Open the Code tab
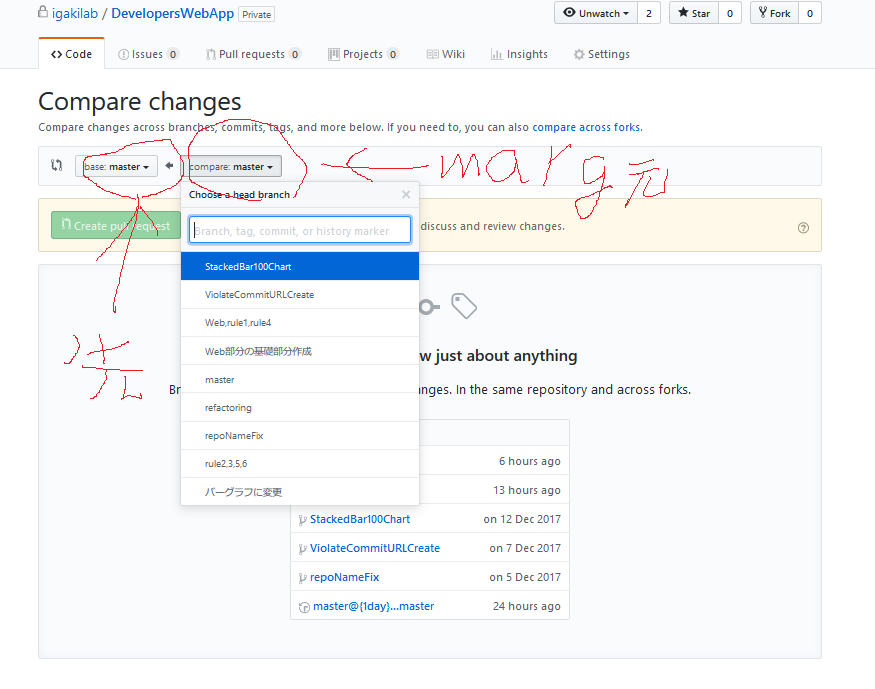This screenshot has height=689, width=875. (71, 54)
